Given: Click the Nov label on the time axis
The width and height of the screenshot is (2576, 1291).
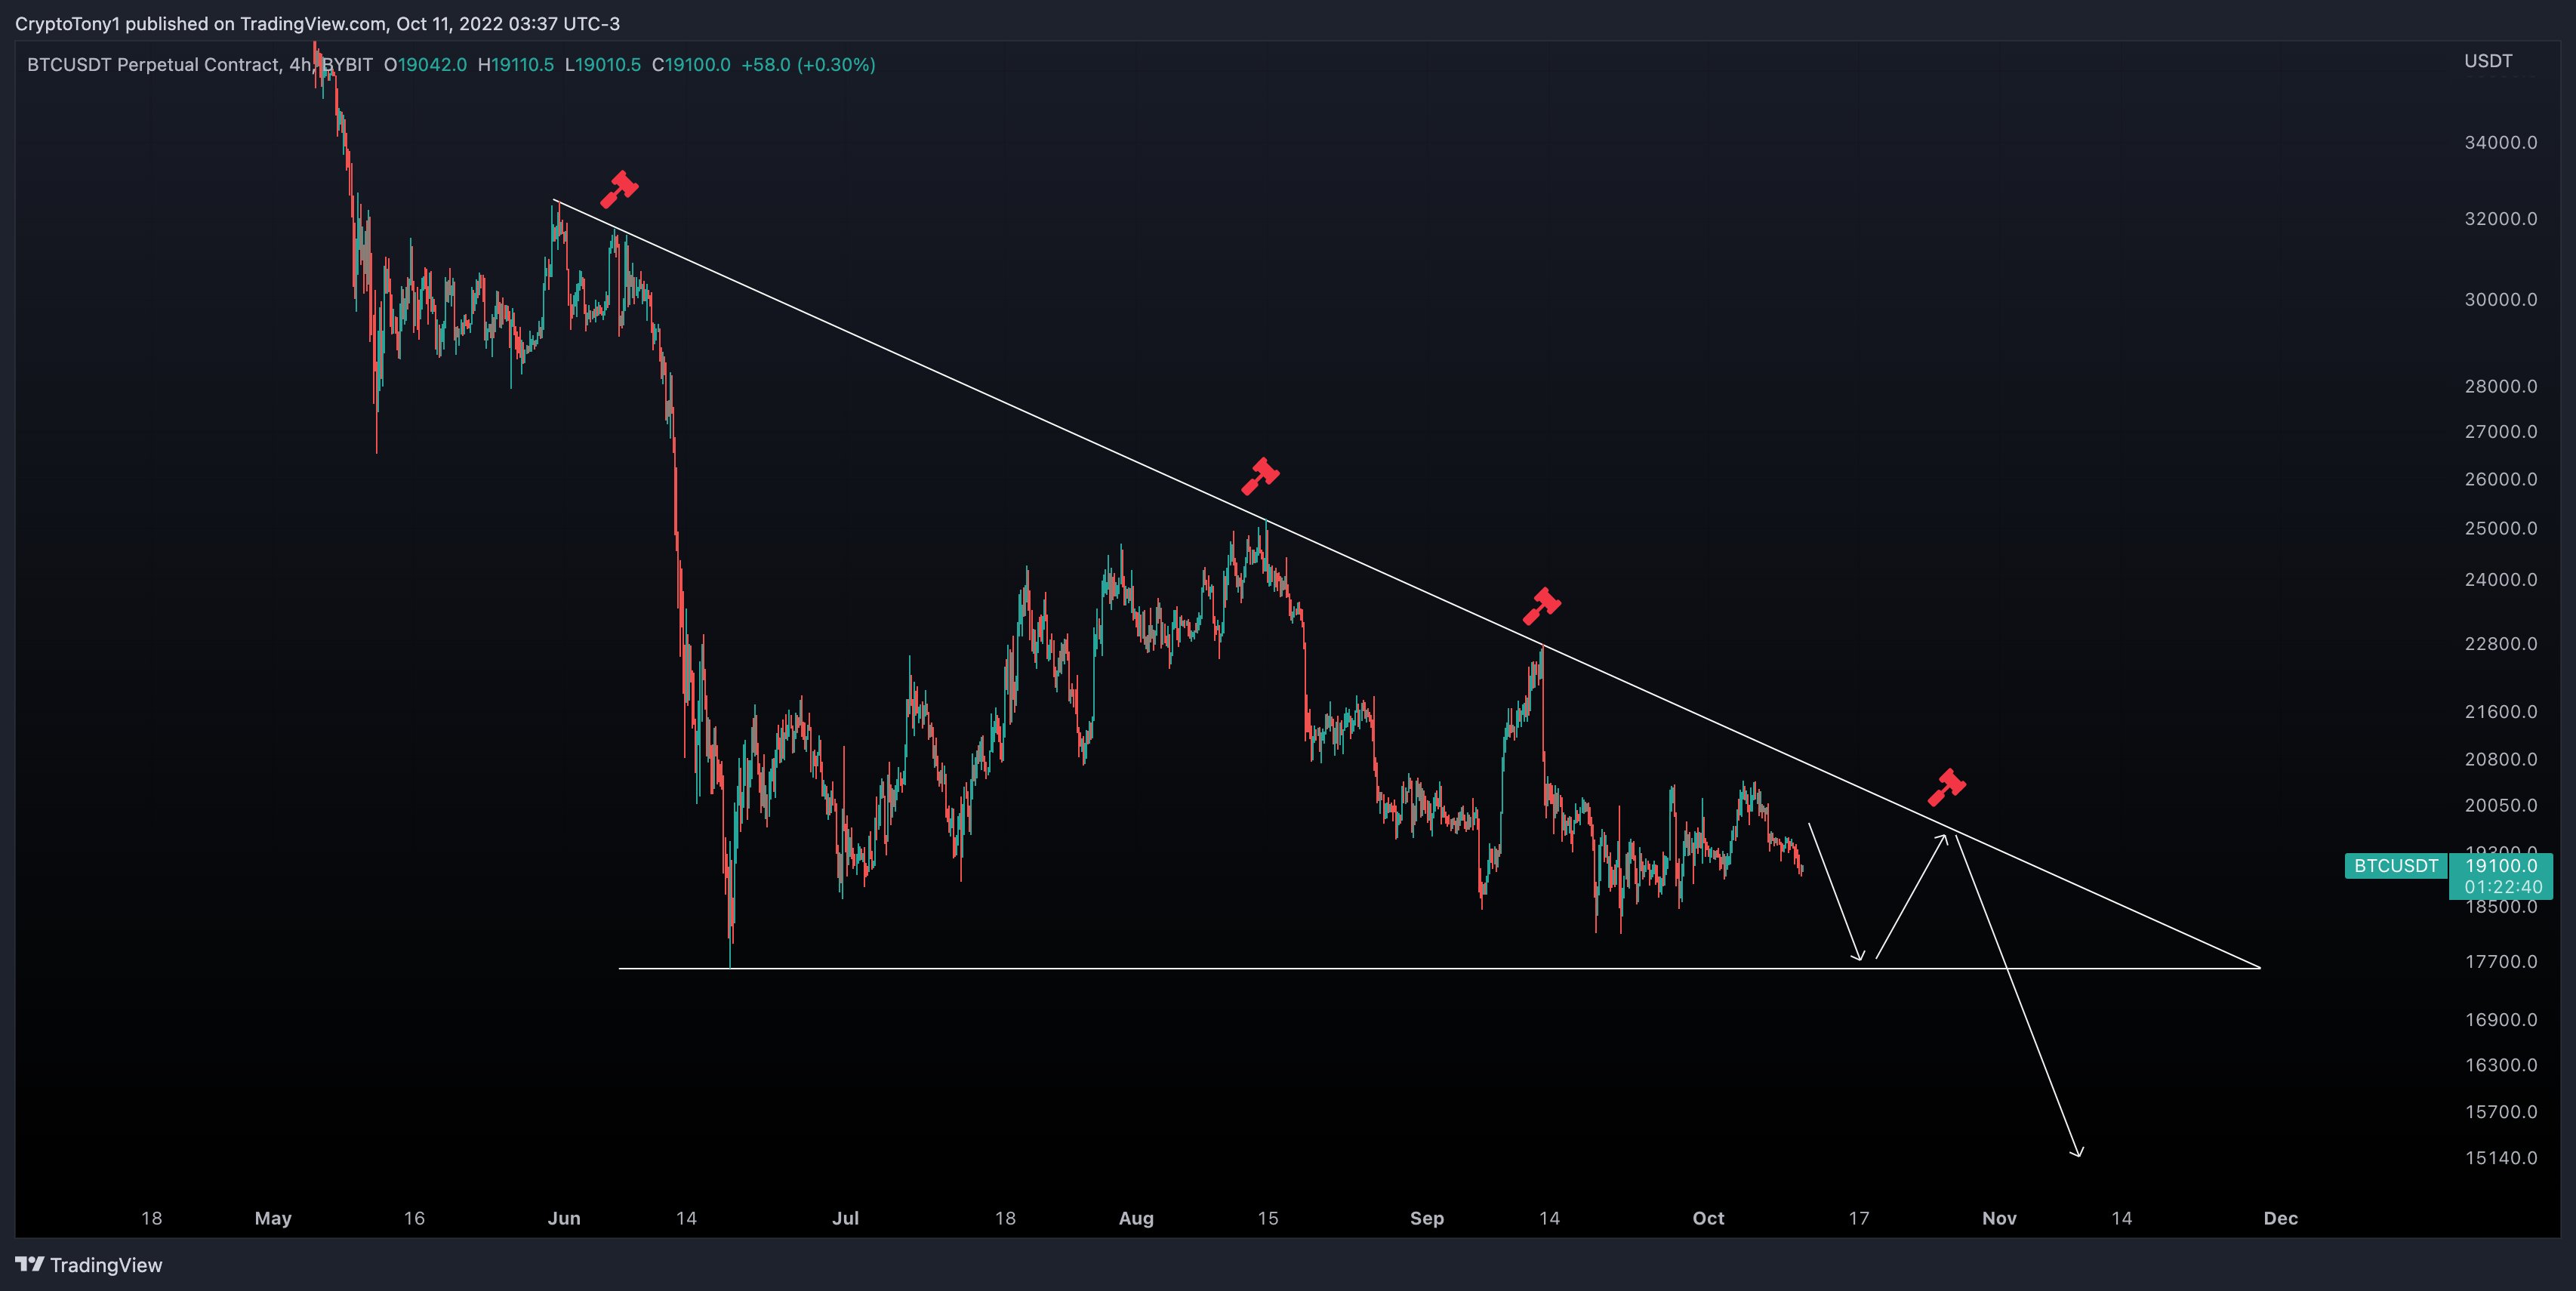Looking at the screenshot, I should (x=1999, y=1218).
